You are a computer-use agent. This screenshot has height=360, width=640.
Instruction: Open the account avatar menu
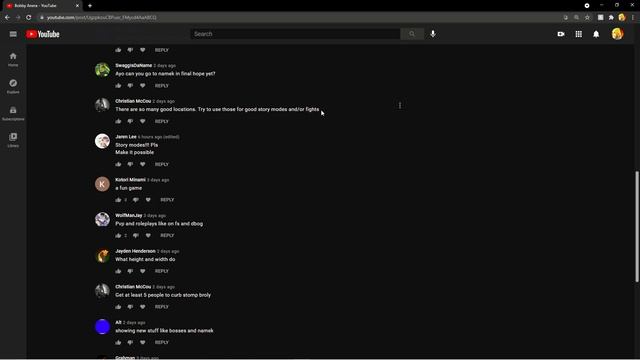coord(617,34)
